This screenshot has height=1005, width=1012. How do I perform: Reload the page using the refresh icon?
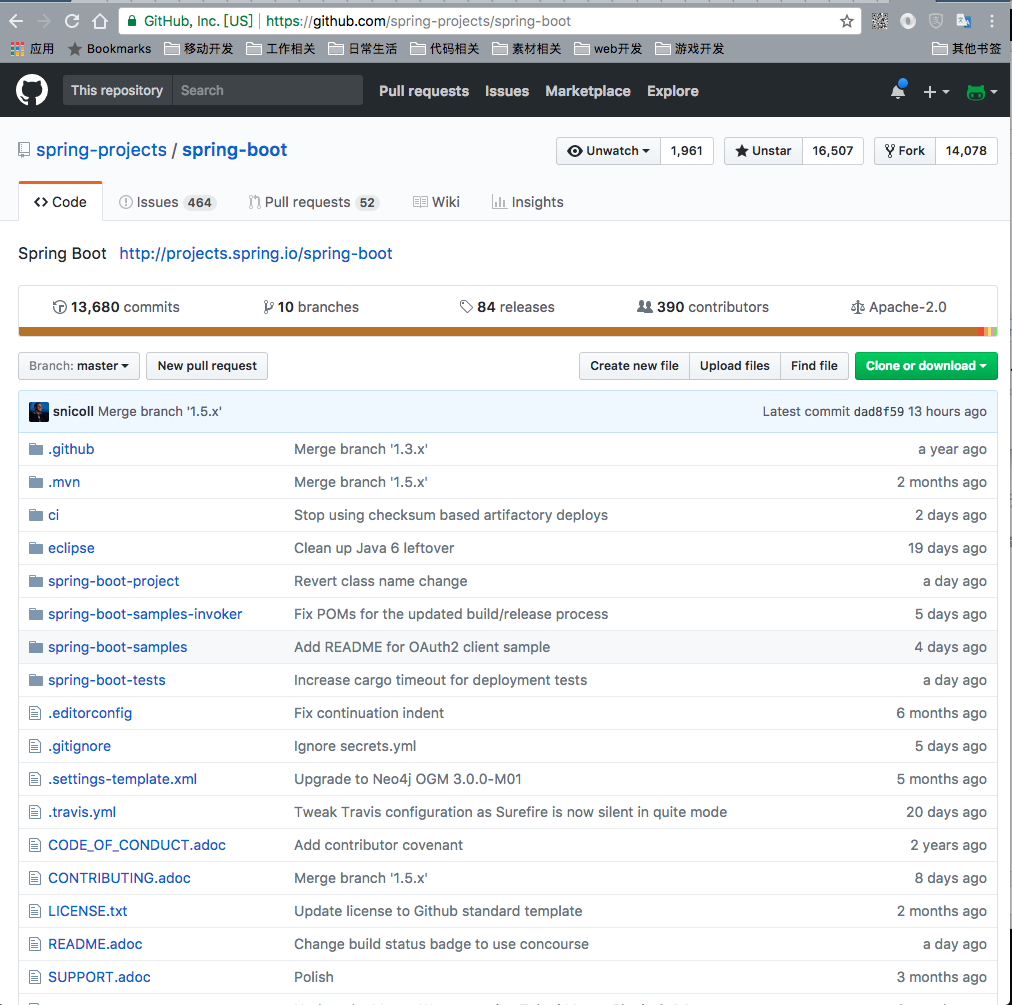pyautogui.click(x=72, y=21)
